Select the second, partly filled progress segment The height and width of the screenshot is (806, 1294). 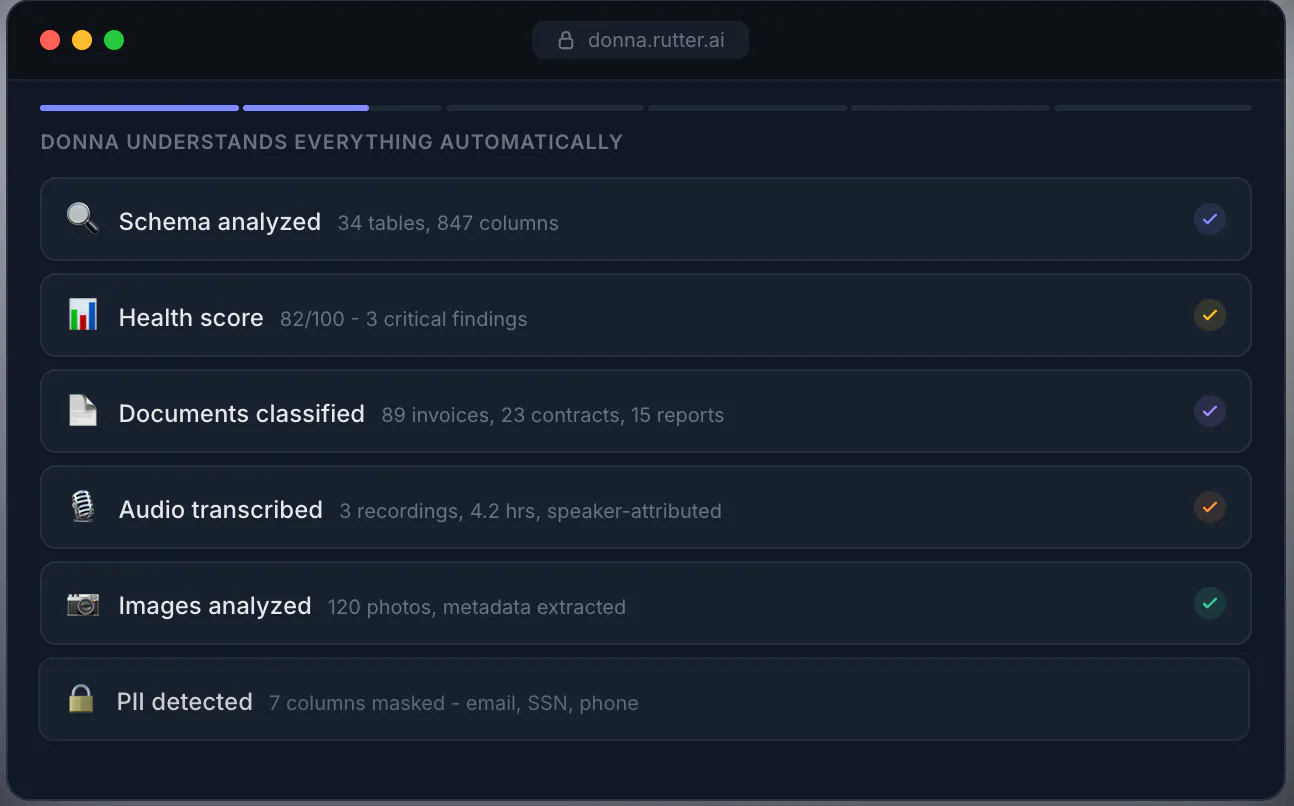click(x=342, y=108)
